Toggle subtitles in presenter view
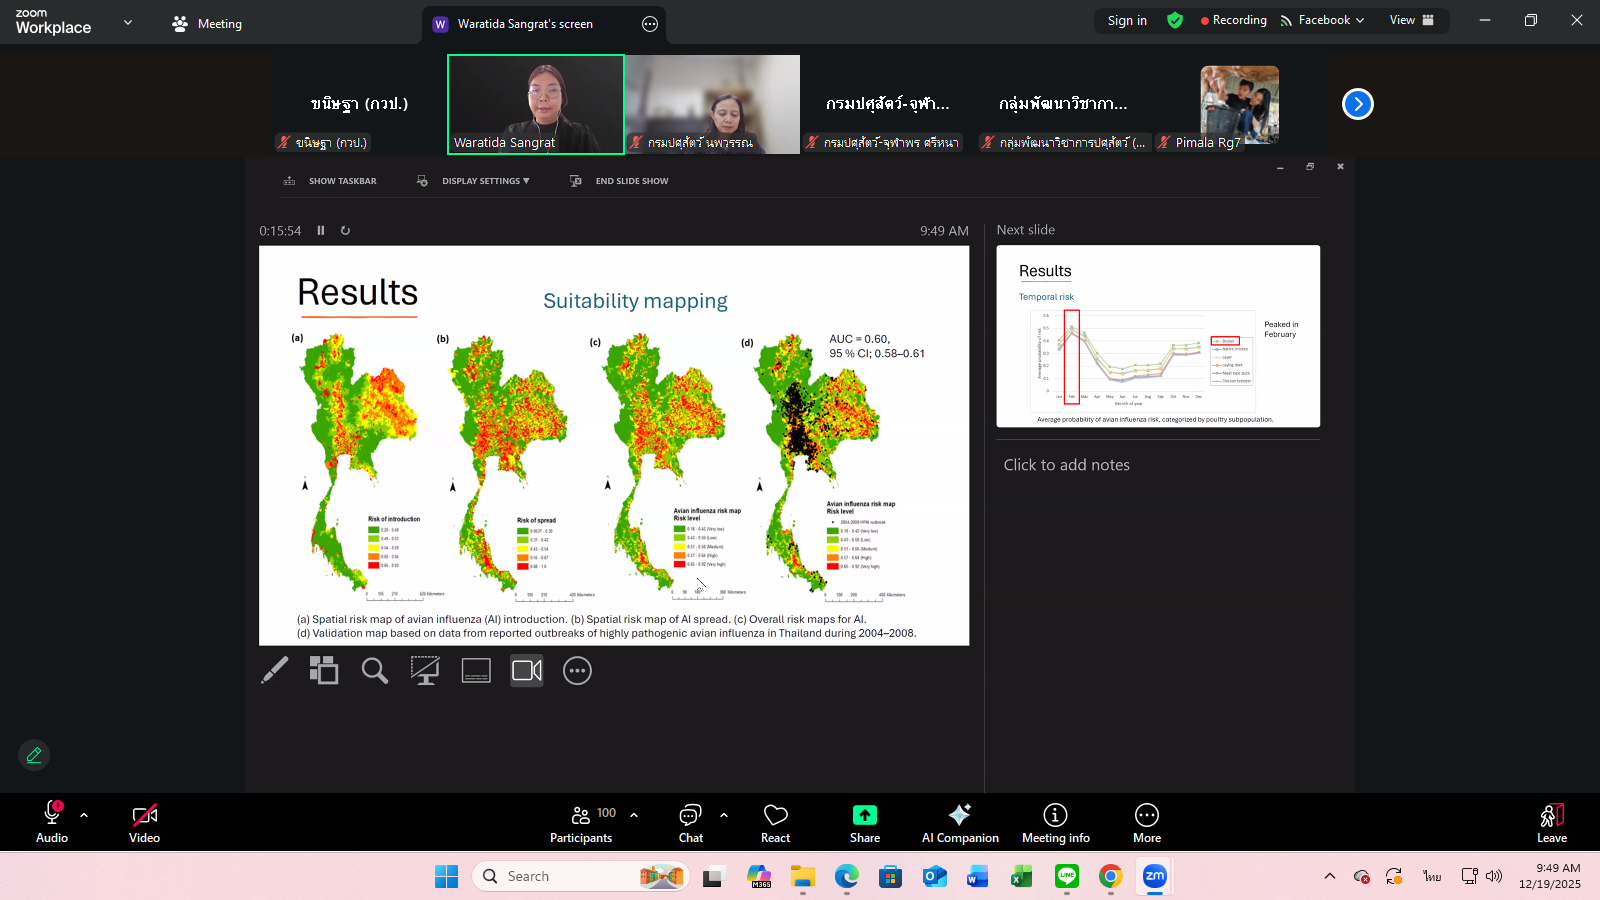 tap(476, 671)
